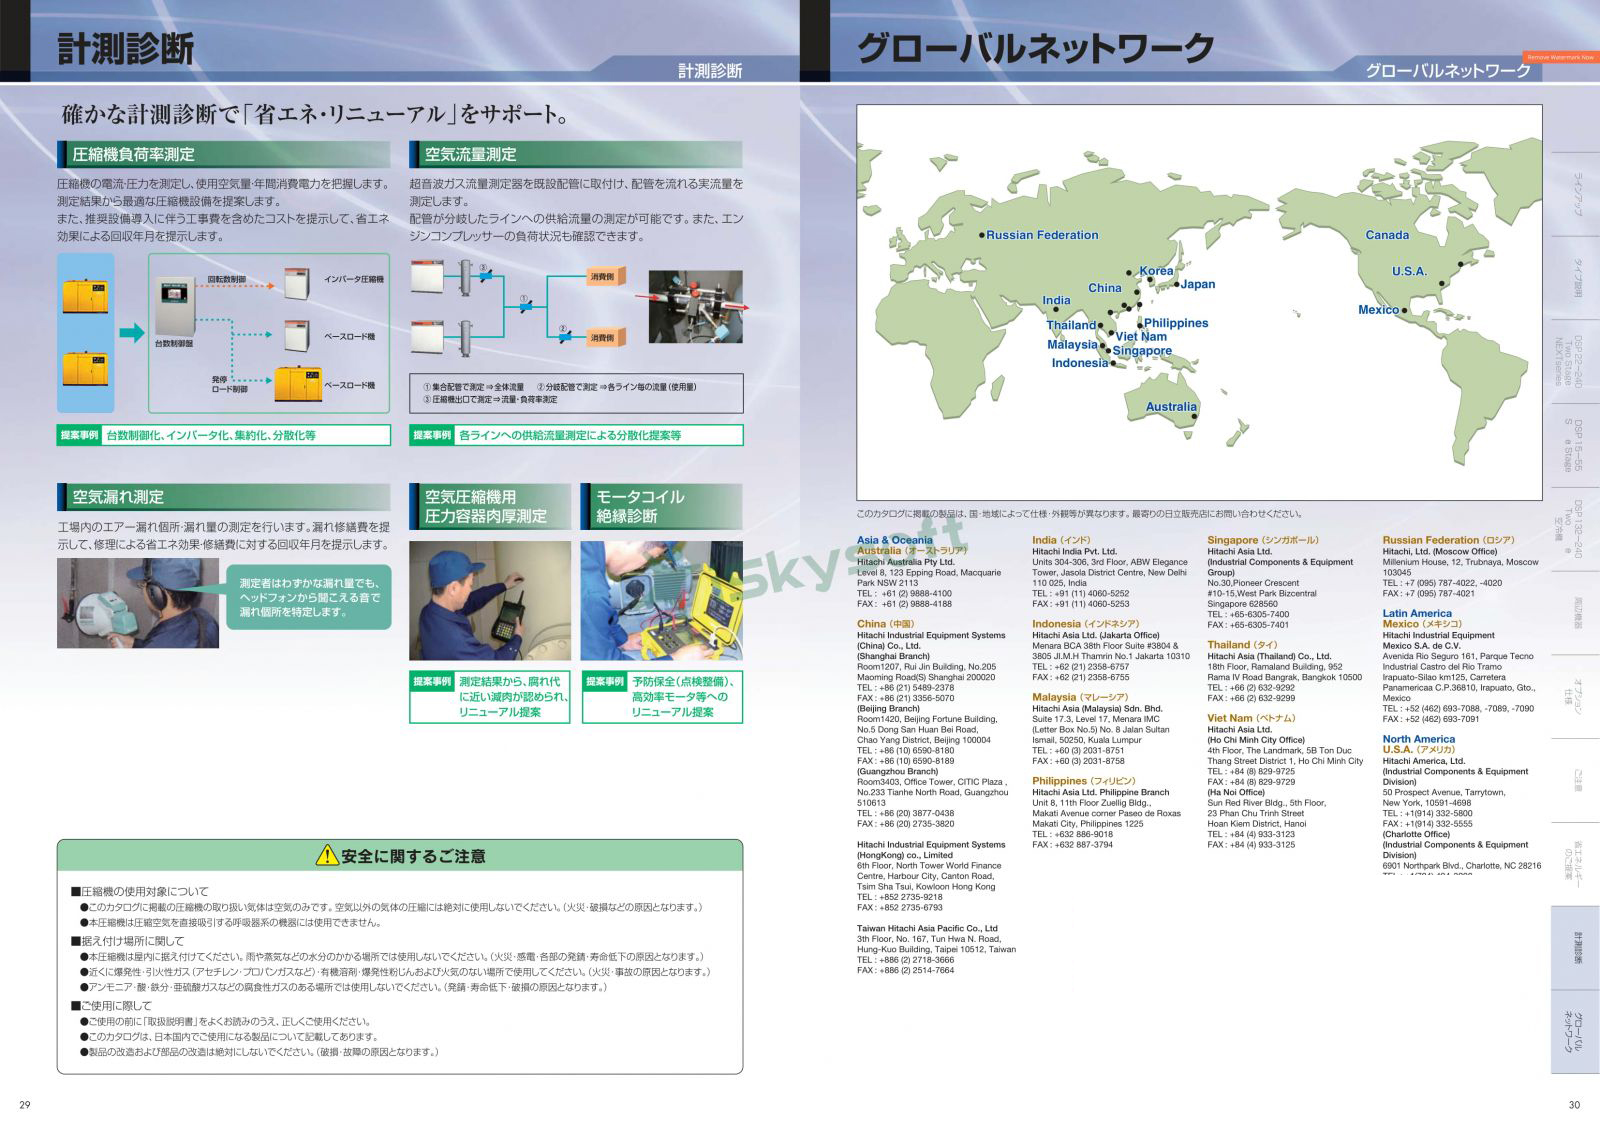Click the Indonesia label on map
Viewport: 1600px width, 1131px height.
click(1080, 363)
